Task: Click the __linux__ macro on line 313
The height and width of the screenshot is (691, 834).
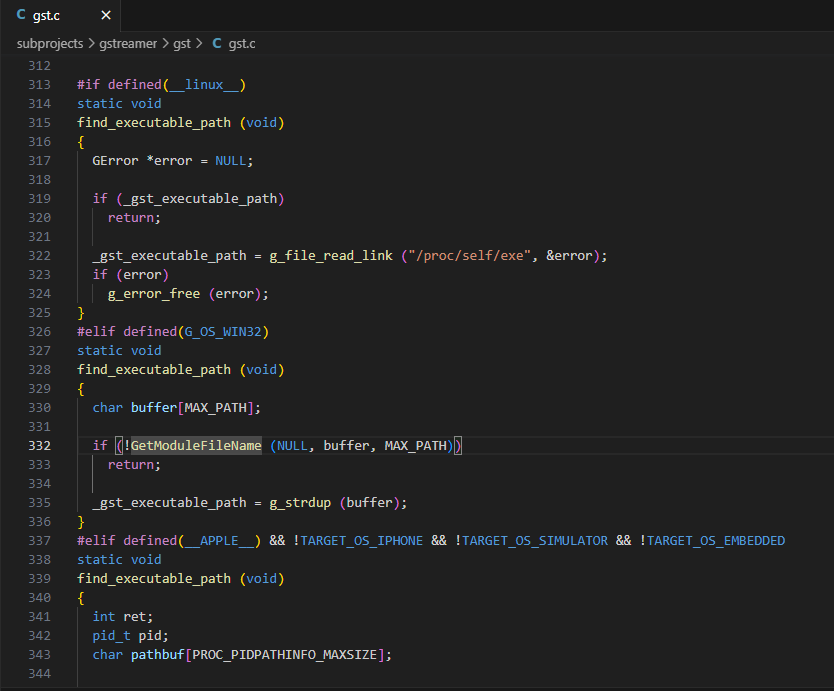Action: [203, 85]
